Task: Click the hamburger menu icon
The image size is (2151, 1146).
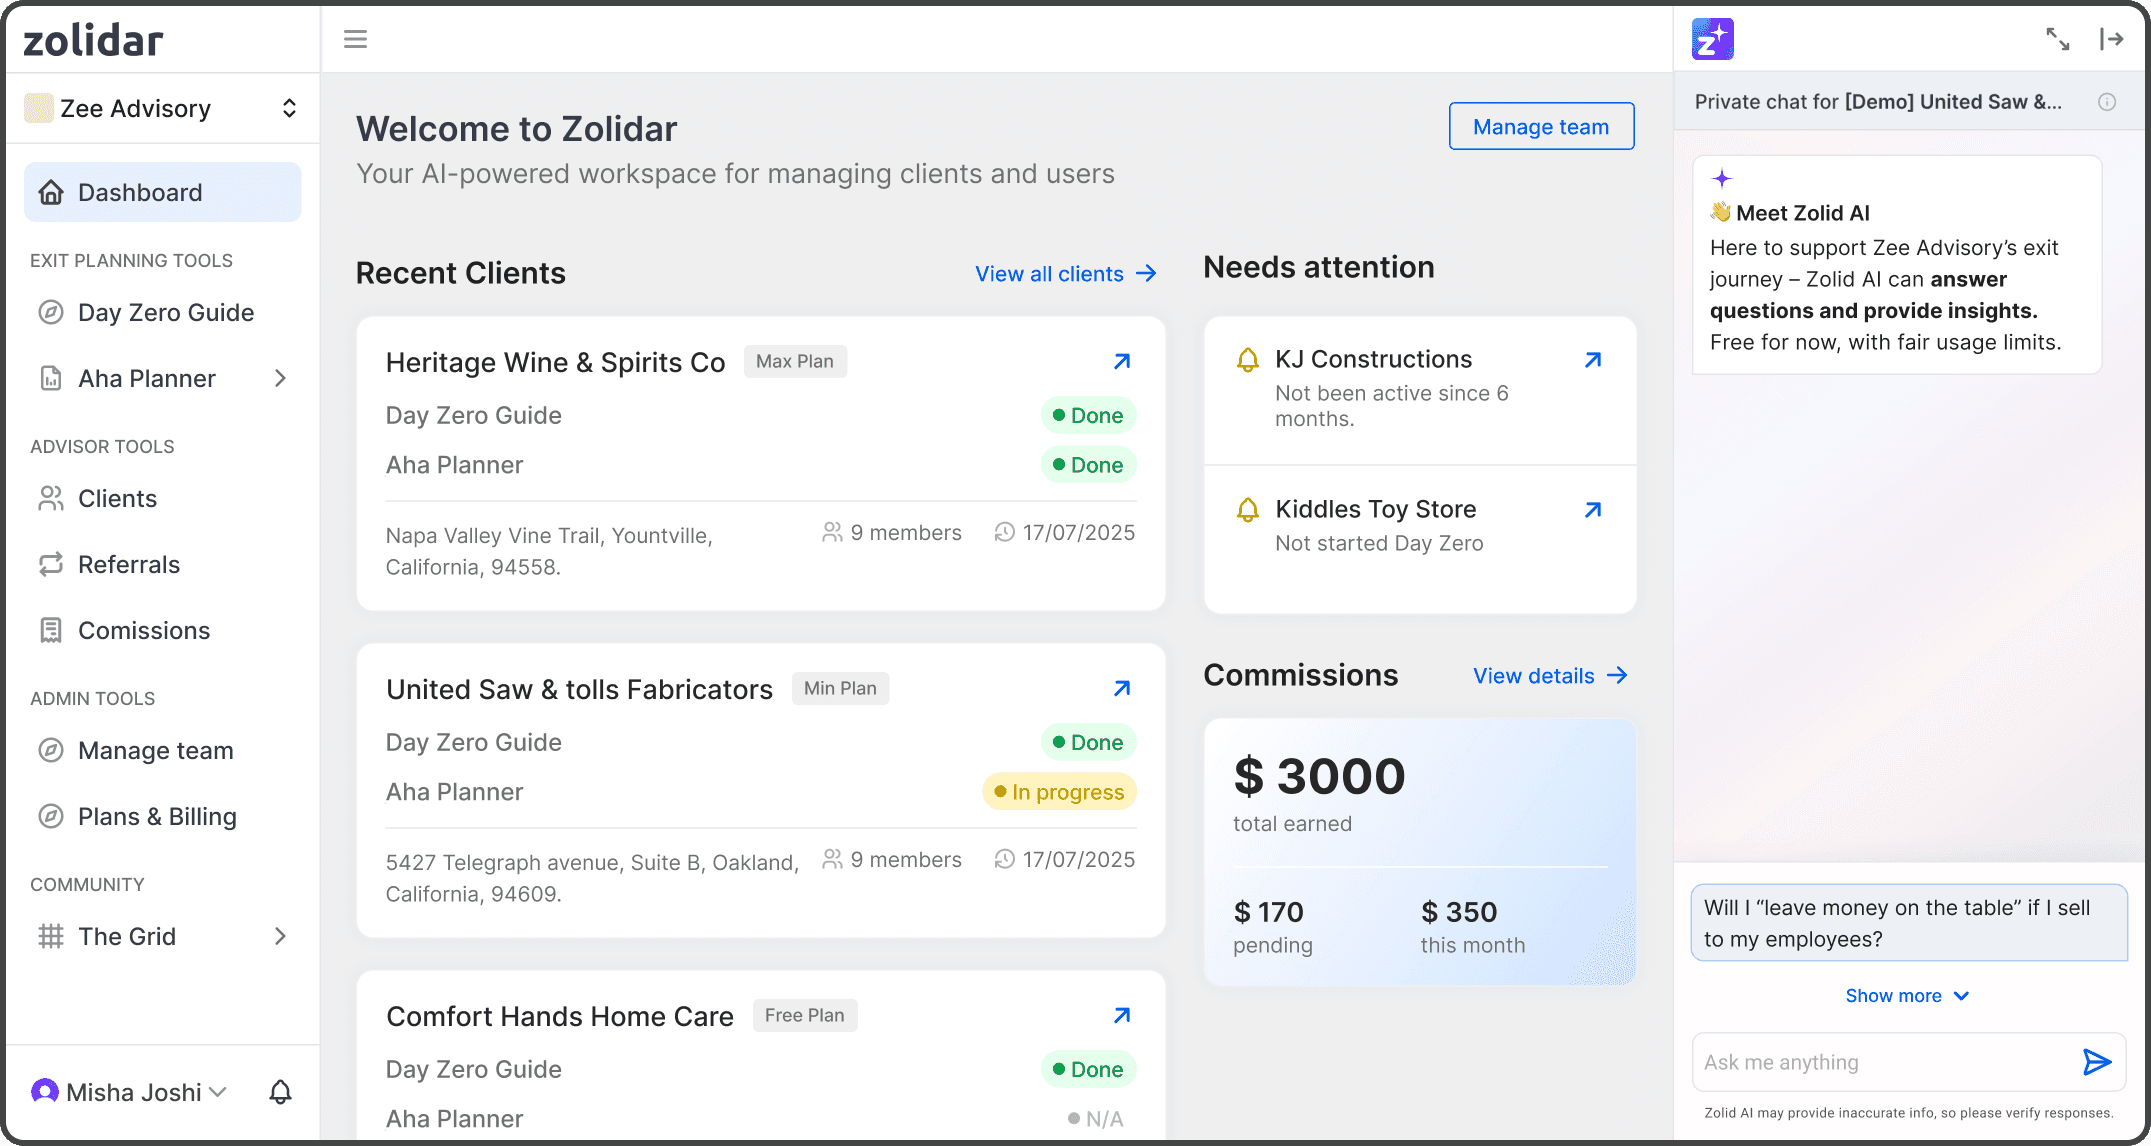Action: point(355,39)
